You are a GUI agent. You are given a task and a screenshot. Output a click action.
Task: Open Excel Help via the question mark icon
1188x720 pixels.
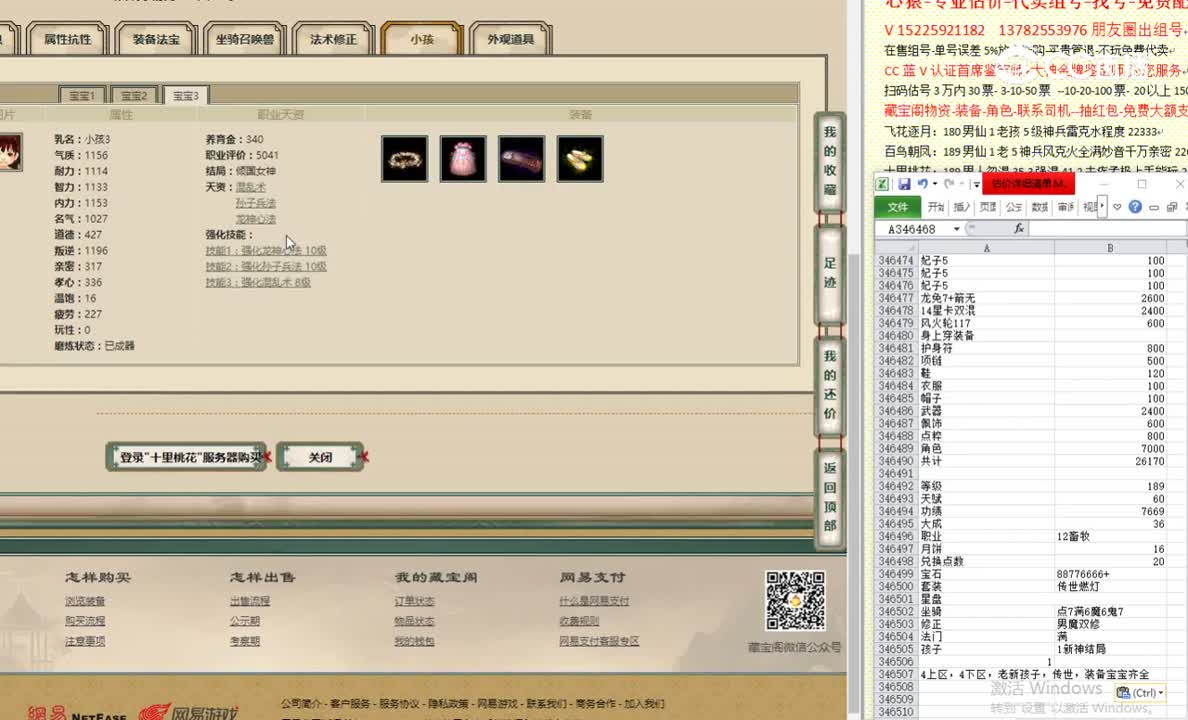tap(1135, 207)
